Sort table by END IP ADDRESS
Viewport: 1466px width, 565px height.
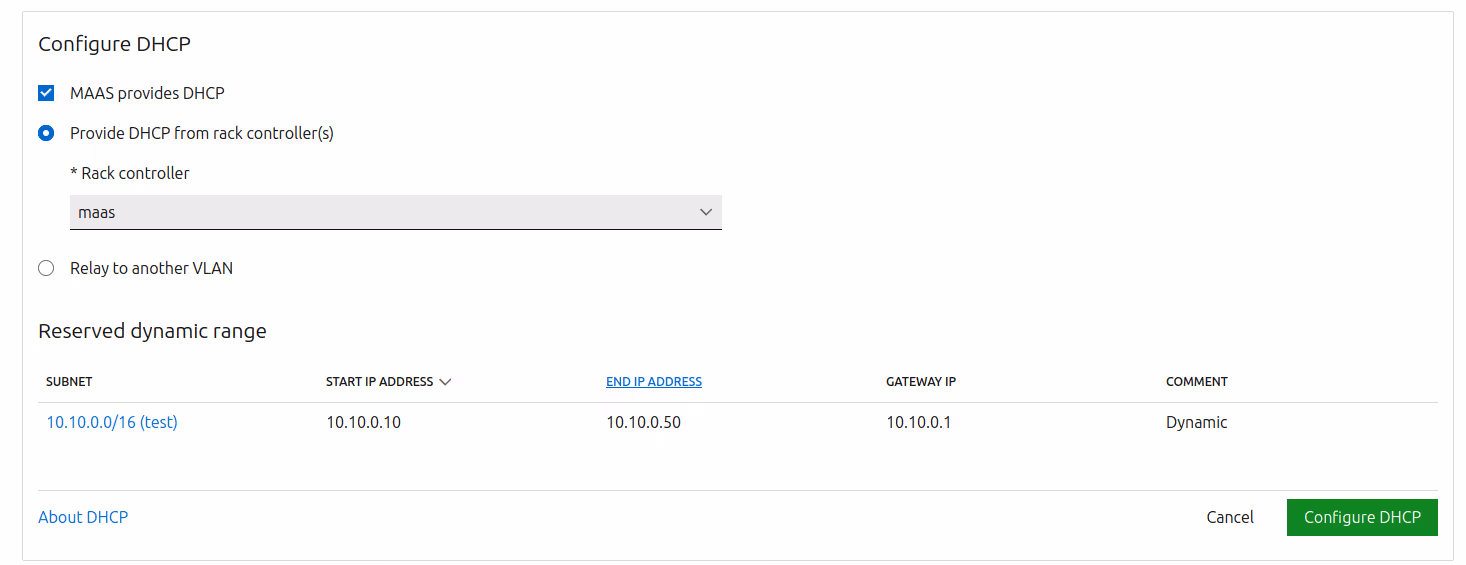[x=654, y=382]
